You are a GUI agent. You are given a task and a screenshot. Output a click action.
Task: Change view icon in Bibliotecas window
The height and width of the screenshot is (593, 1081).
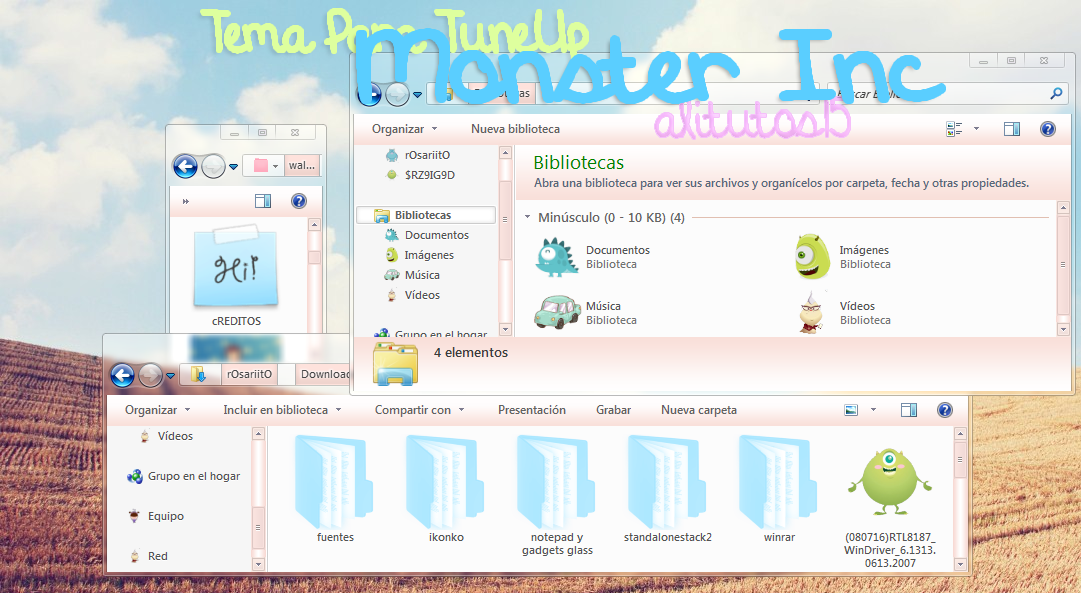[x=954, y=129]
